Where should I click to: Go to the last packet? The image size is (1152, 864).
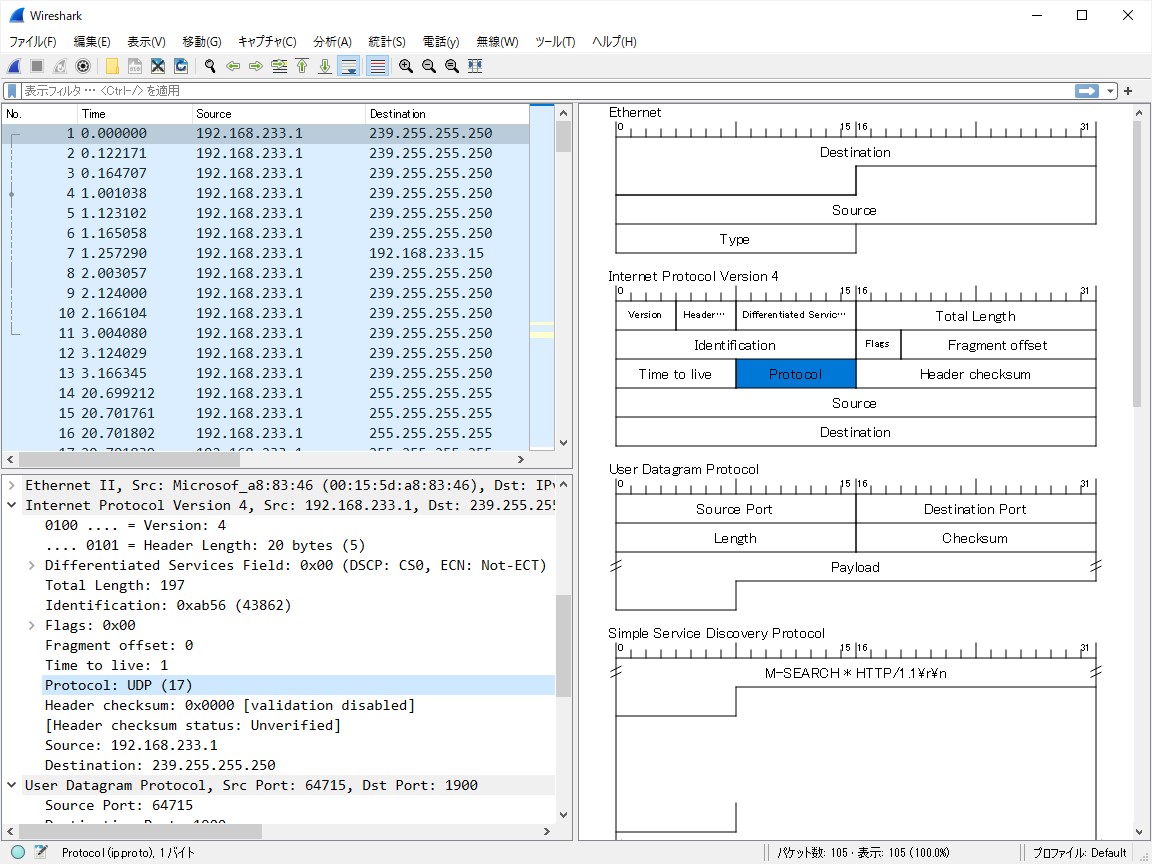[x=324, y=66]
